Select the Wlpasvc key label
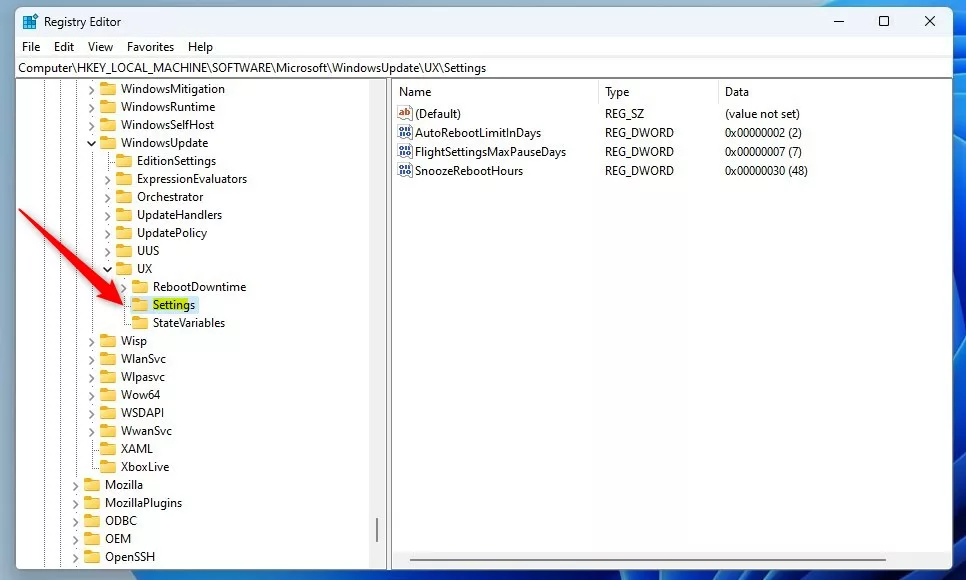Viewport: 966px width, 580px height. (143, 377)
